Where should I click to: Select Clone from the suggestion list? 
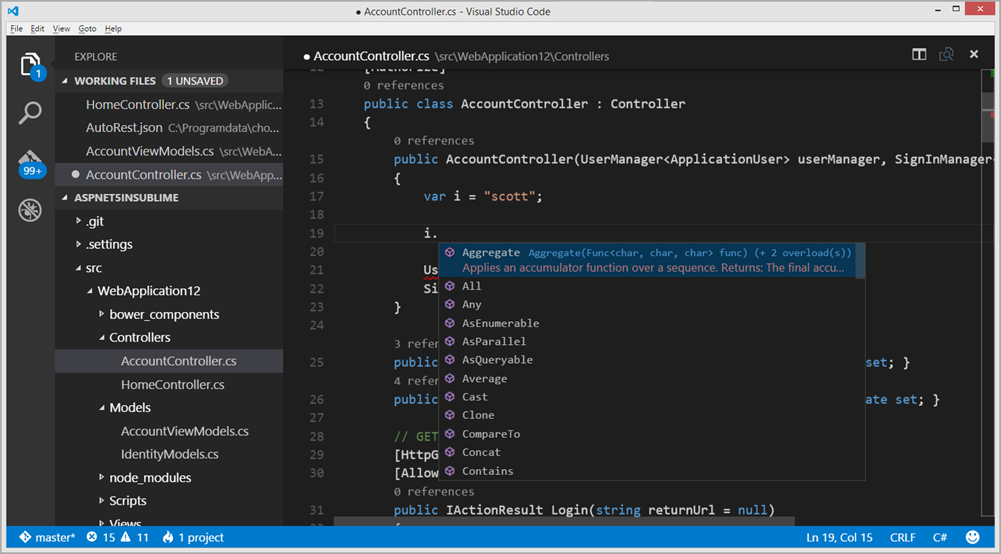652,416
